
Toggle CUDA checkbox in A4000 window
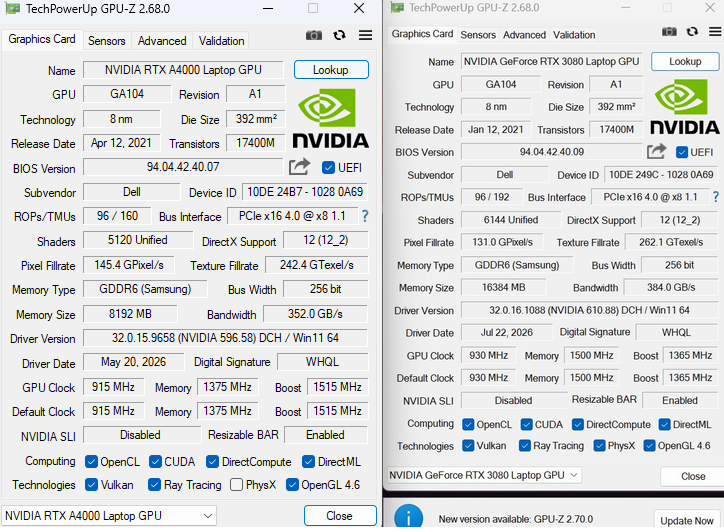[x=156, y=461]
